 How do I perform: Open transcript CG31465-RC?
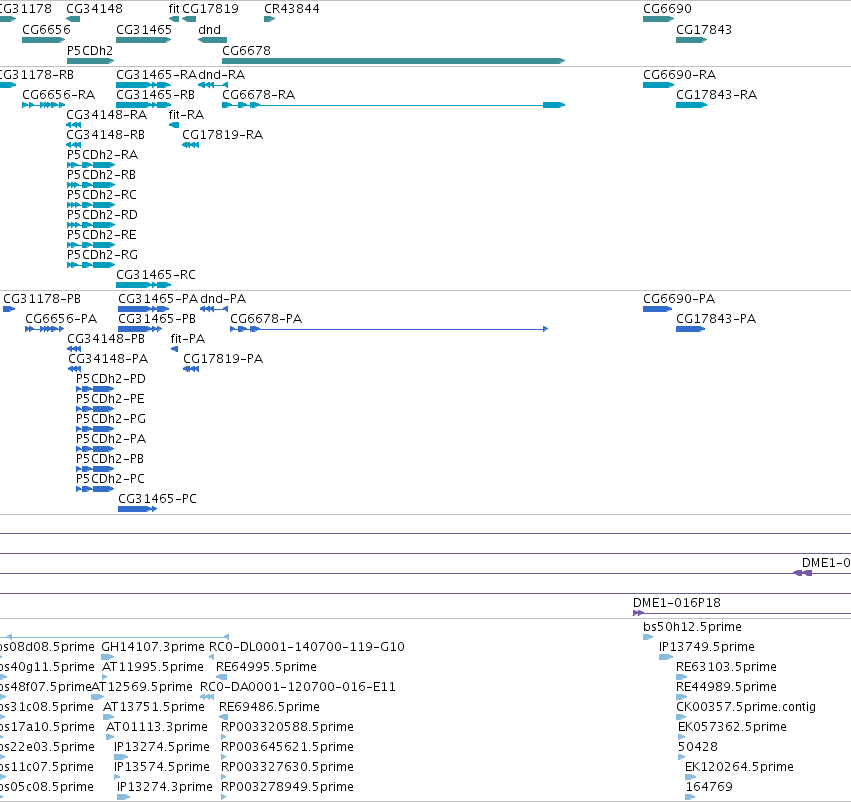click(x=156, y=275)
